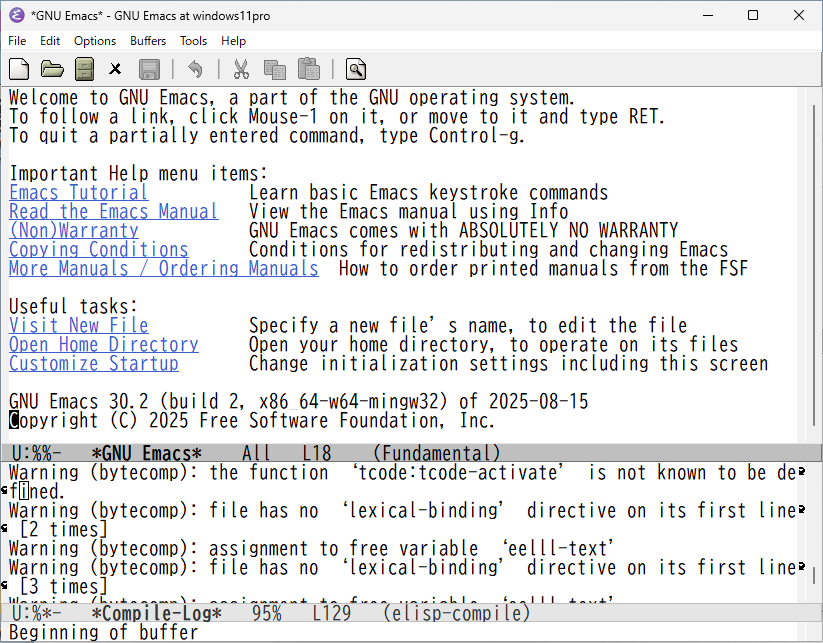Click warning about 'tcode:tcode-activate' function
823x643 pixels.
pyautogui.click(x=404, y=472)
